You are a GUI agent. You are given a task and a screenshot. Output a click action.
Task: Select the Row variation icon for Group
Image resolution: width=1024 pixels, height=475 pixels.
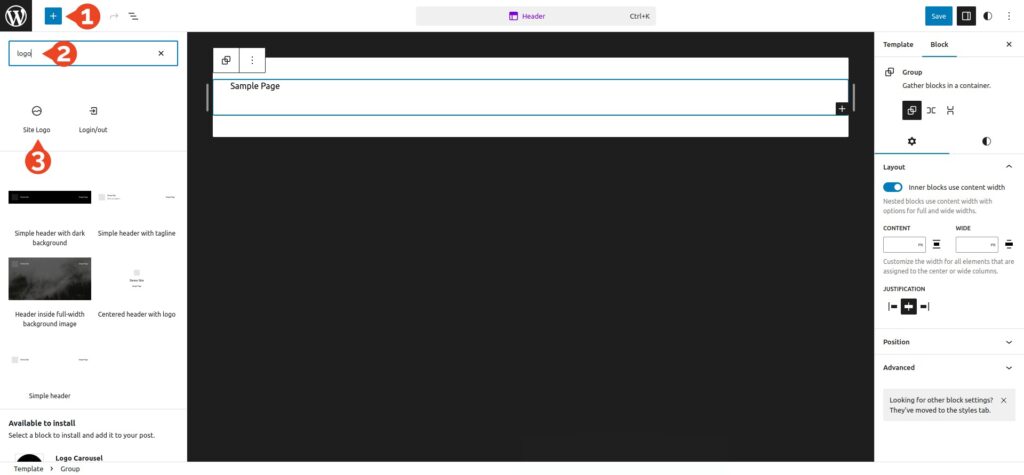coord(931,110)
